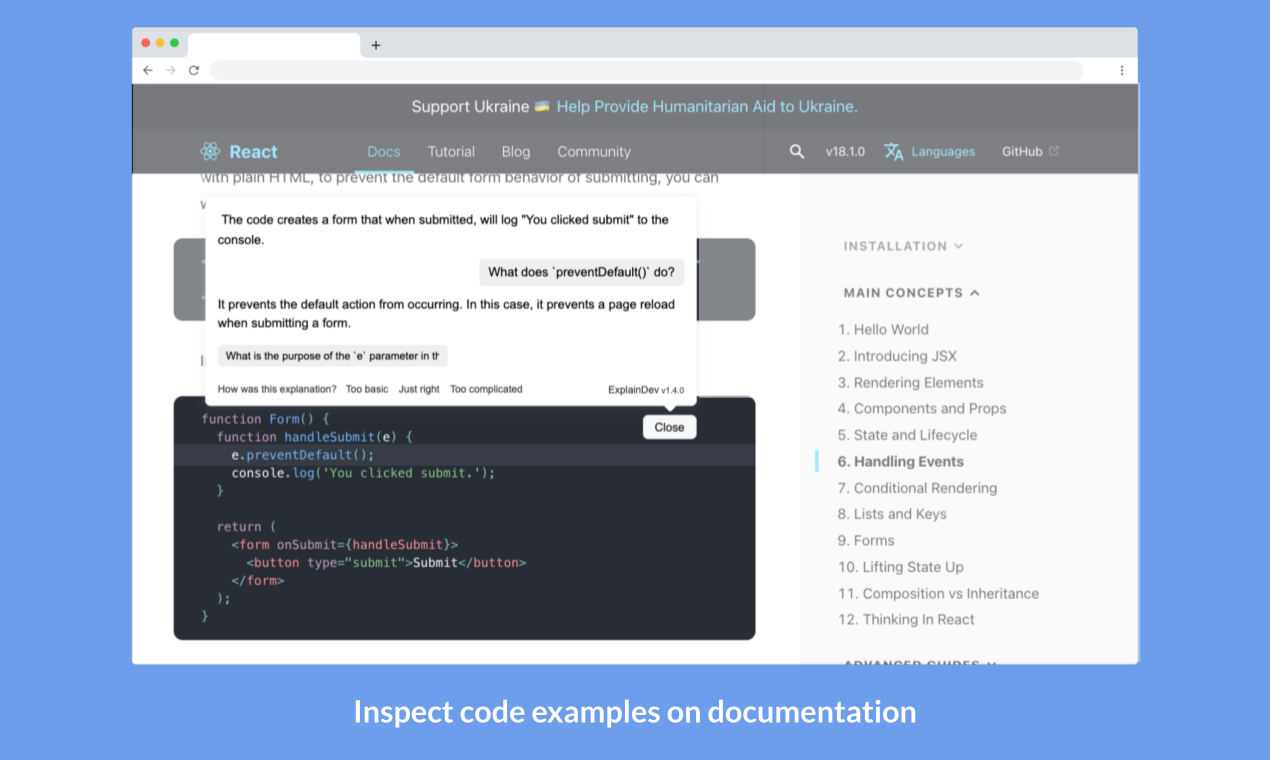Click the browser back arrow

(148, 70)
